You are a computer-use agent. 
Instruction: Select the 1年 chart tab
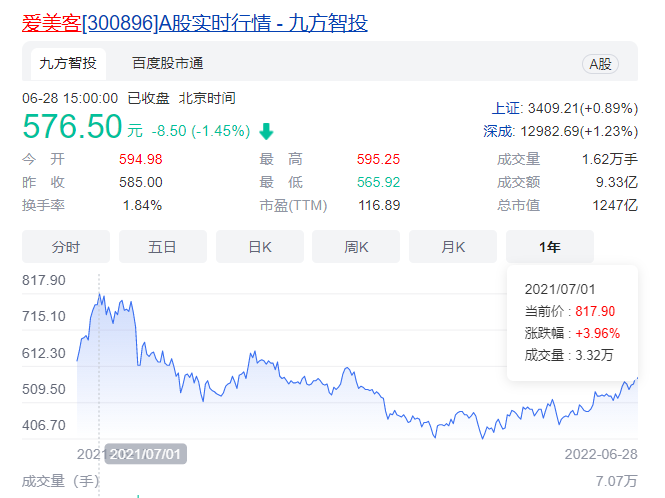pos(550,246)
